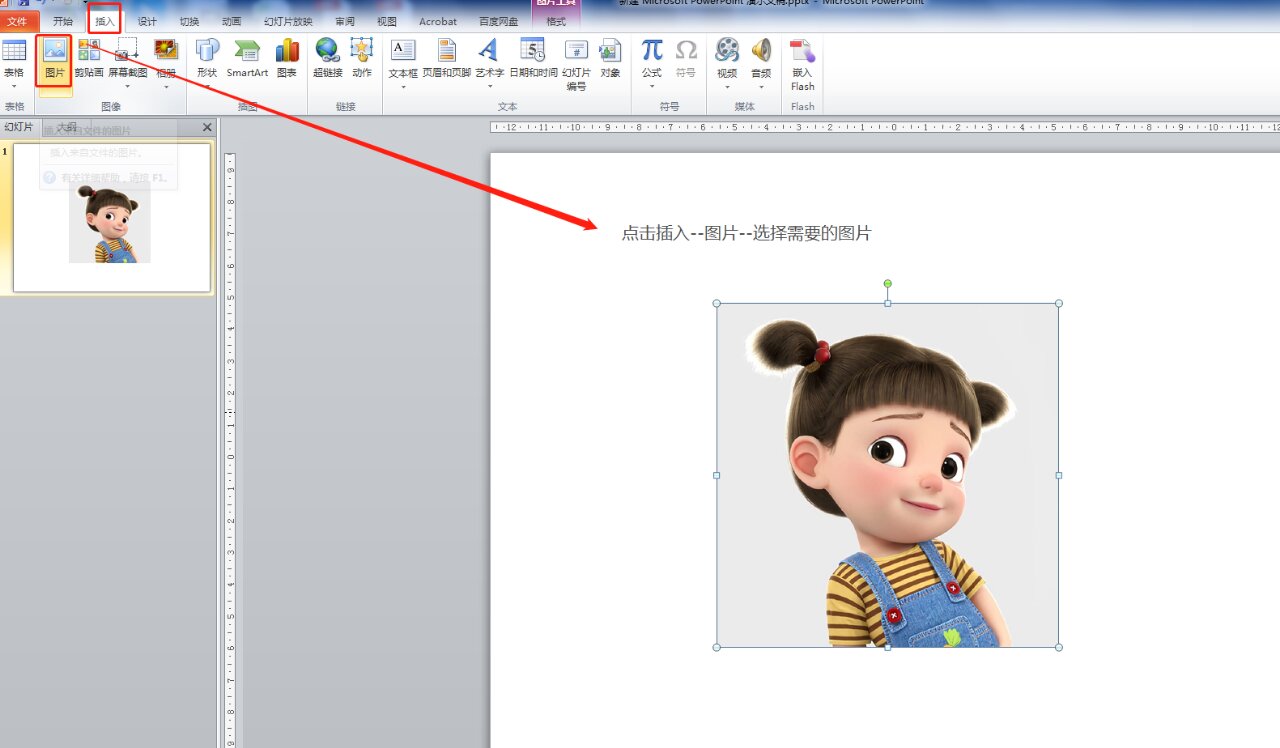Open 页眉和页脚 (Header and Footer)
Image resolution: width=1280 pixels, height=748 pixels.
[446, 60]
